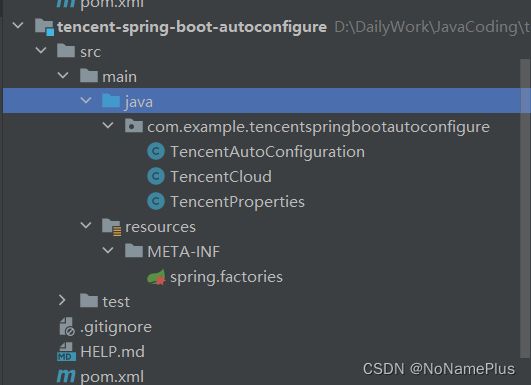This screenshot has height=385, width=531.
Task: Collapse the META-INF folder chevron
Action: point(108,251)
